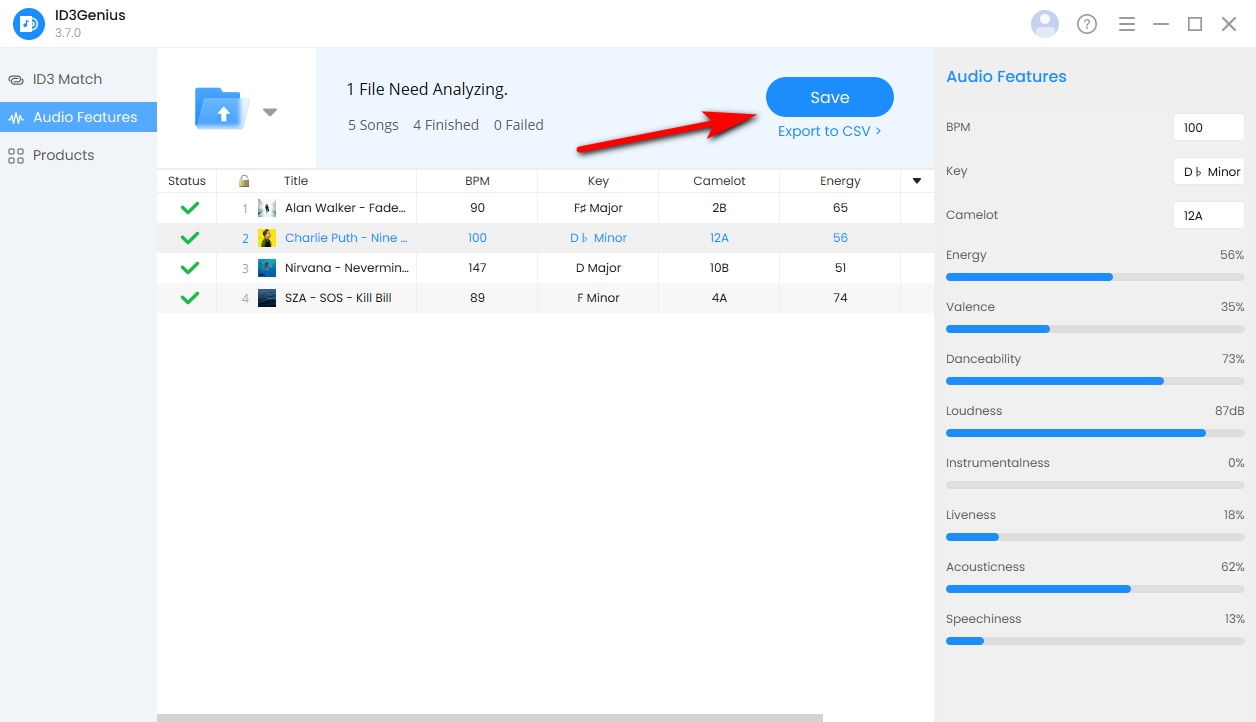Screen dimensions: 1256x722
Task: Open the hamburger menu icon
Action: click(x=1127, y=24)
